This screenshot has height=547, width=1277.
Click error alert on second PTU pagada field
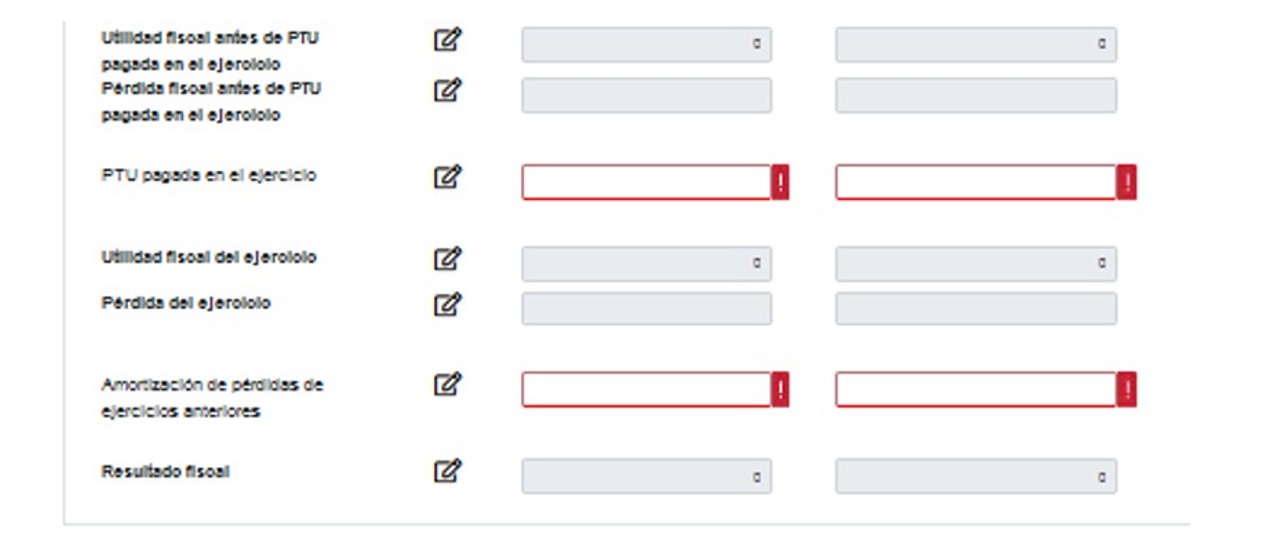point(1127,183)
